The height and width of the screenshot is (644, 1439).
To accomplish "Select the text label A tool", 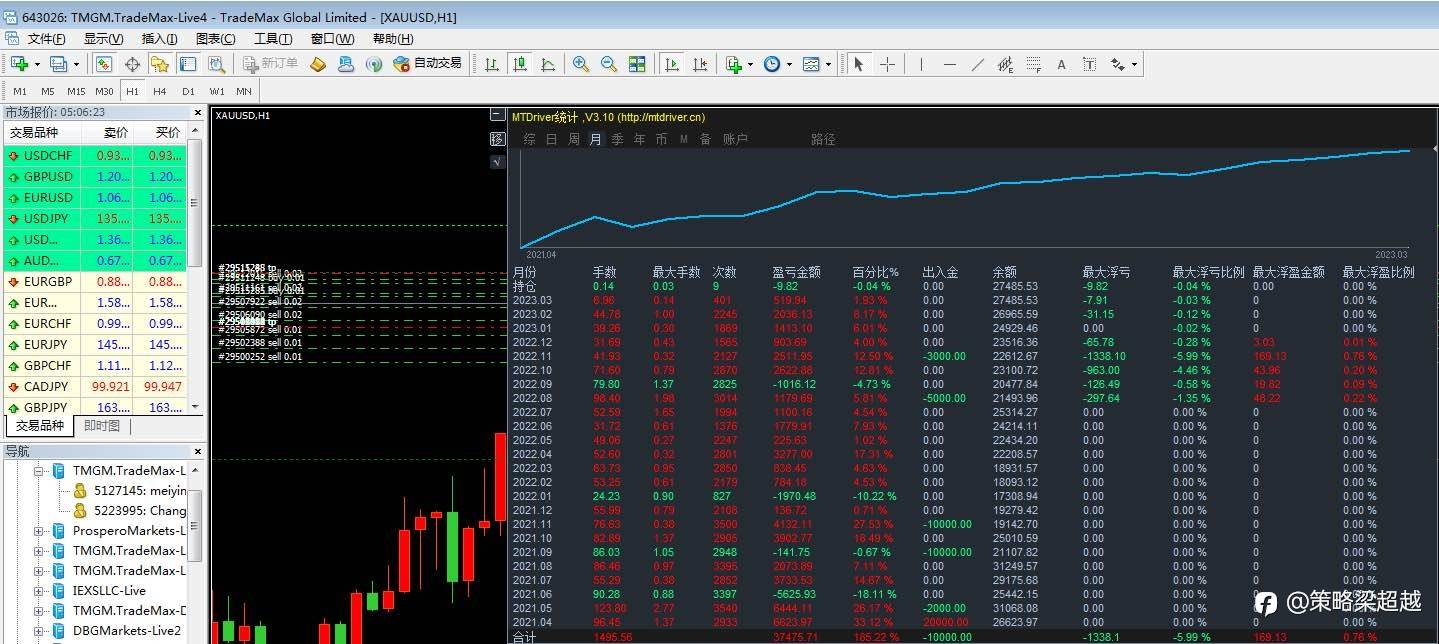I will pyautogui.click(x=1061, y=64).
